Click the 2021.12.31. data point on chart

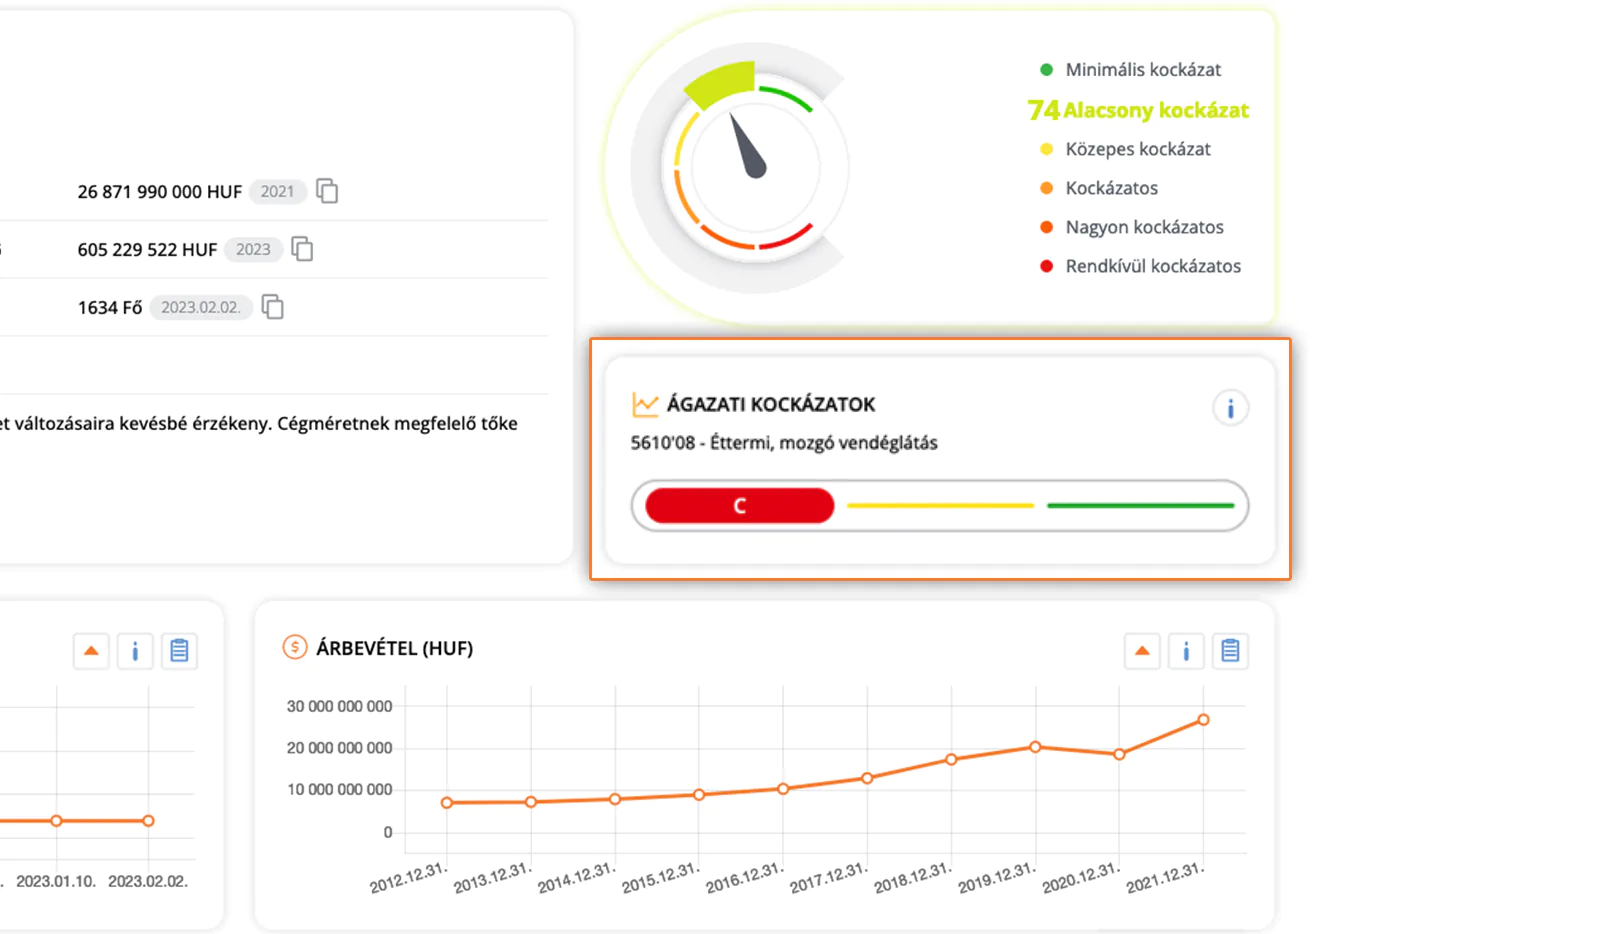click(1203, 720)
